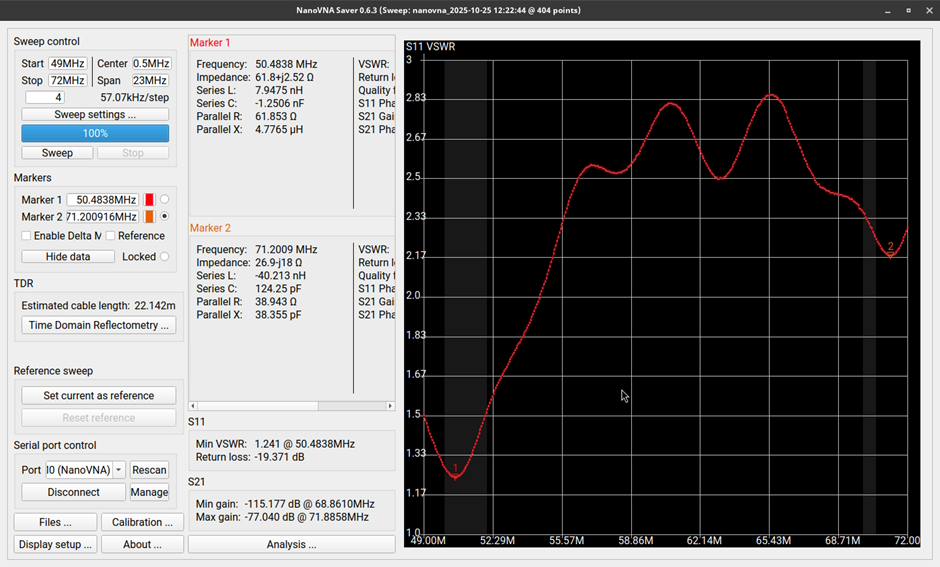Viewport: 940px width, 567px height.
Task: Check the Reference checkbox in Markers
Action: (111, 236)
